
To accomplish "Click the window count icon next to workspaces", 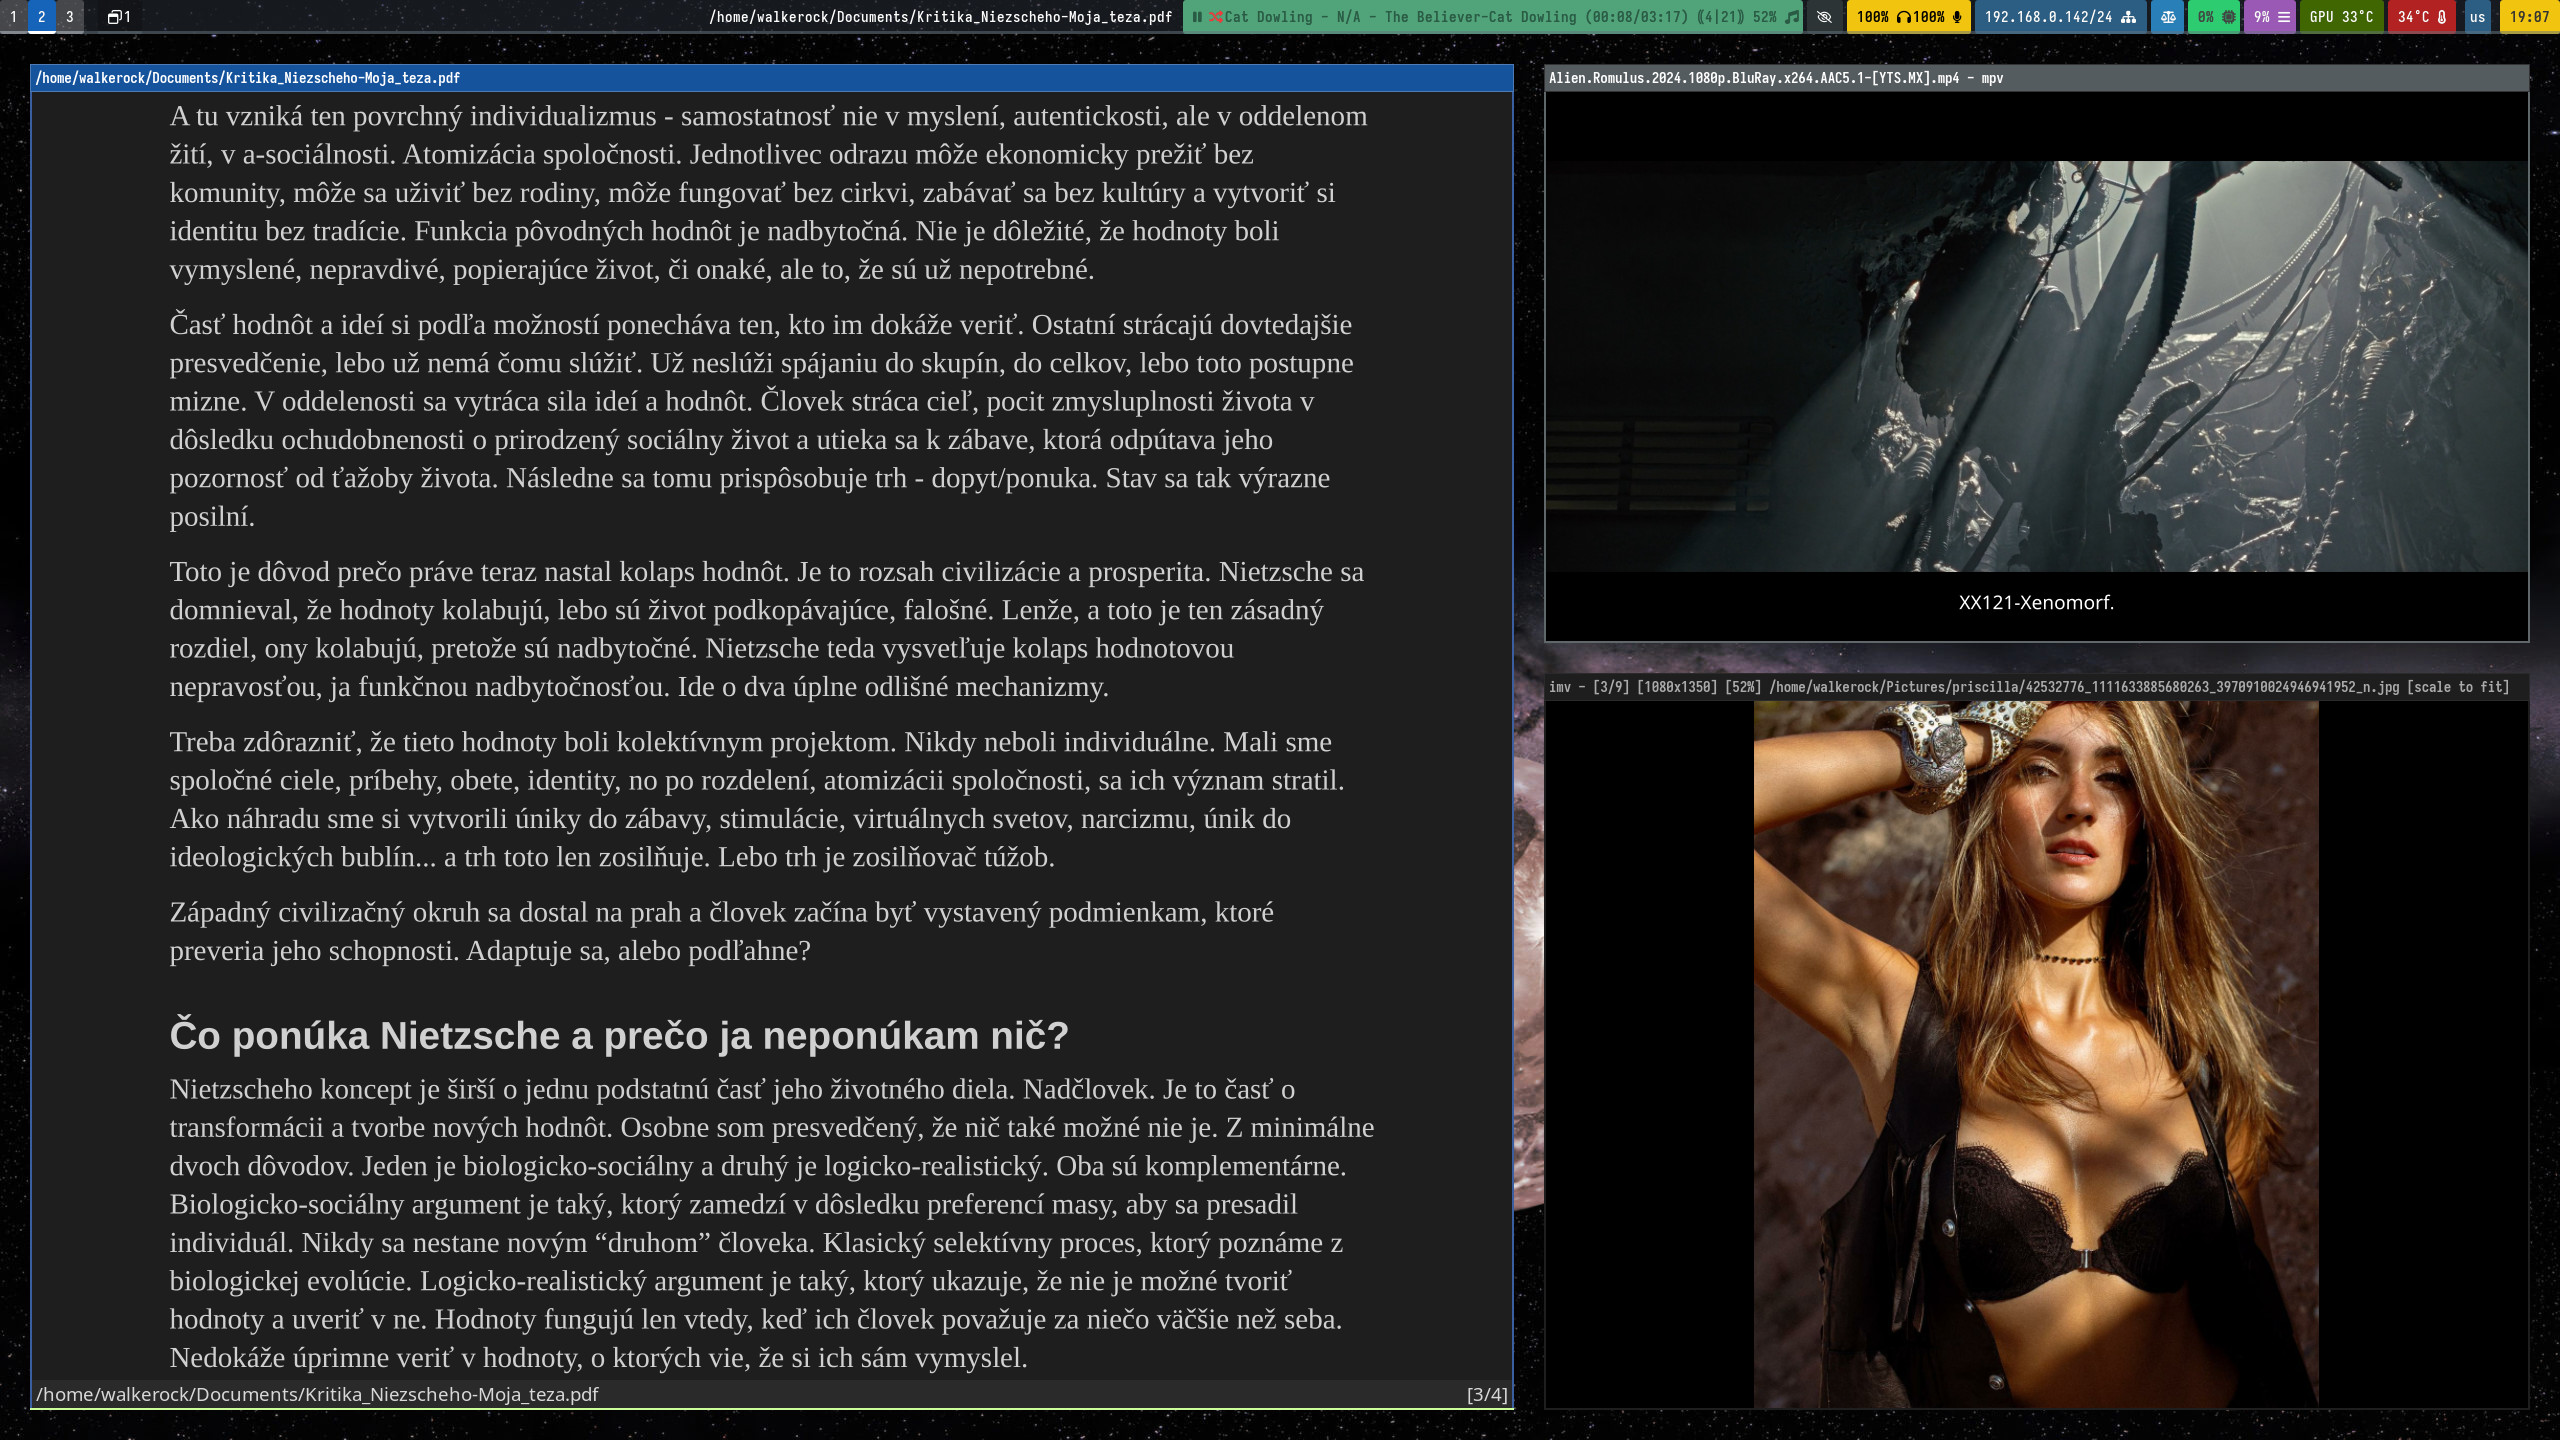I will 115,17.
